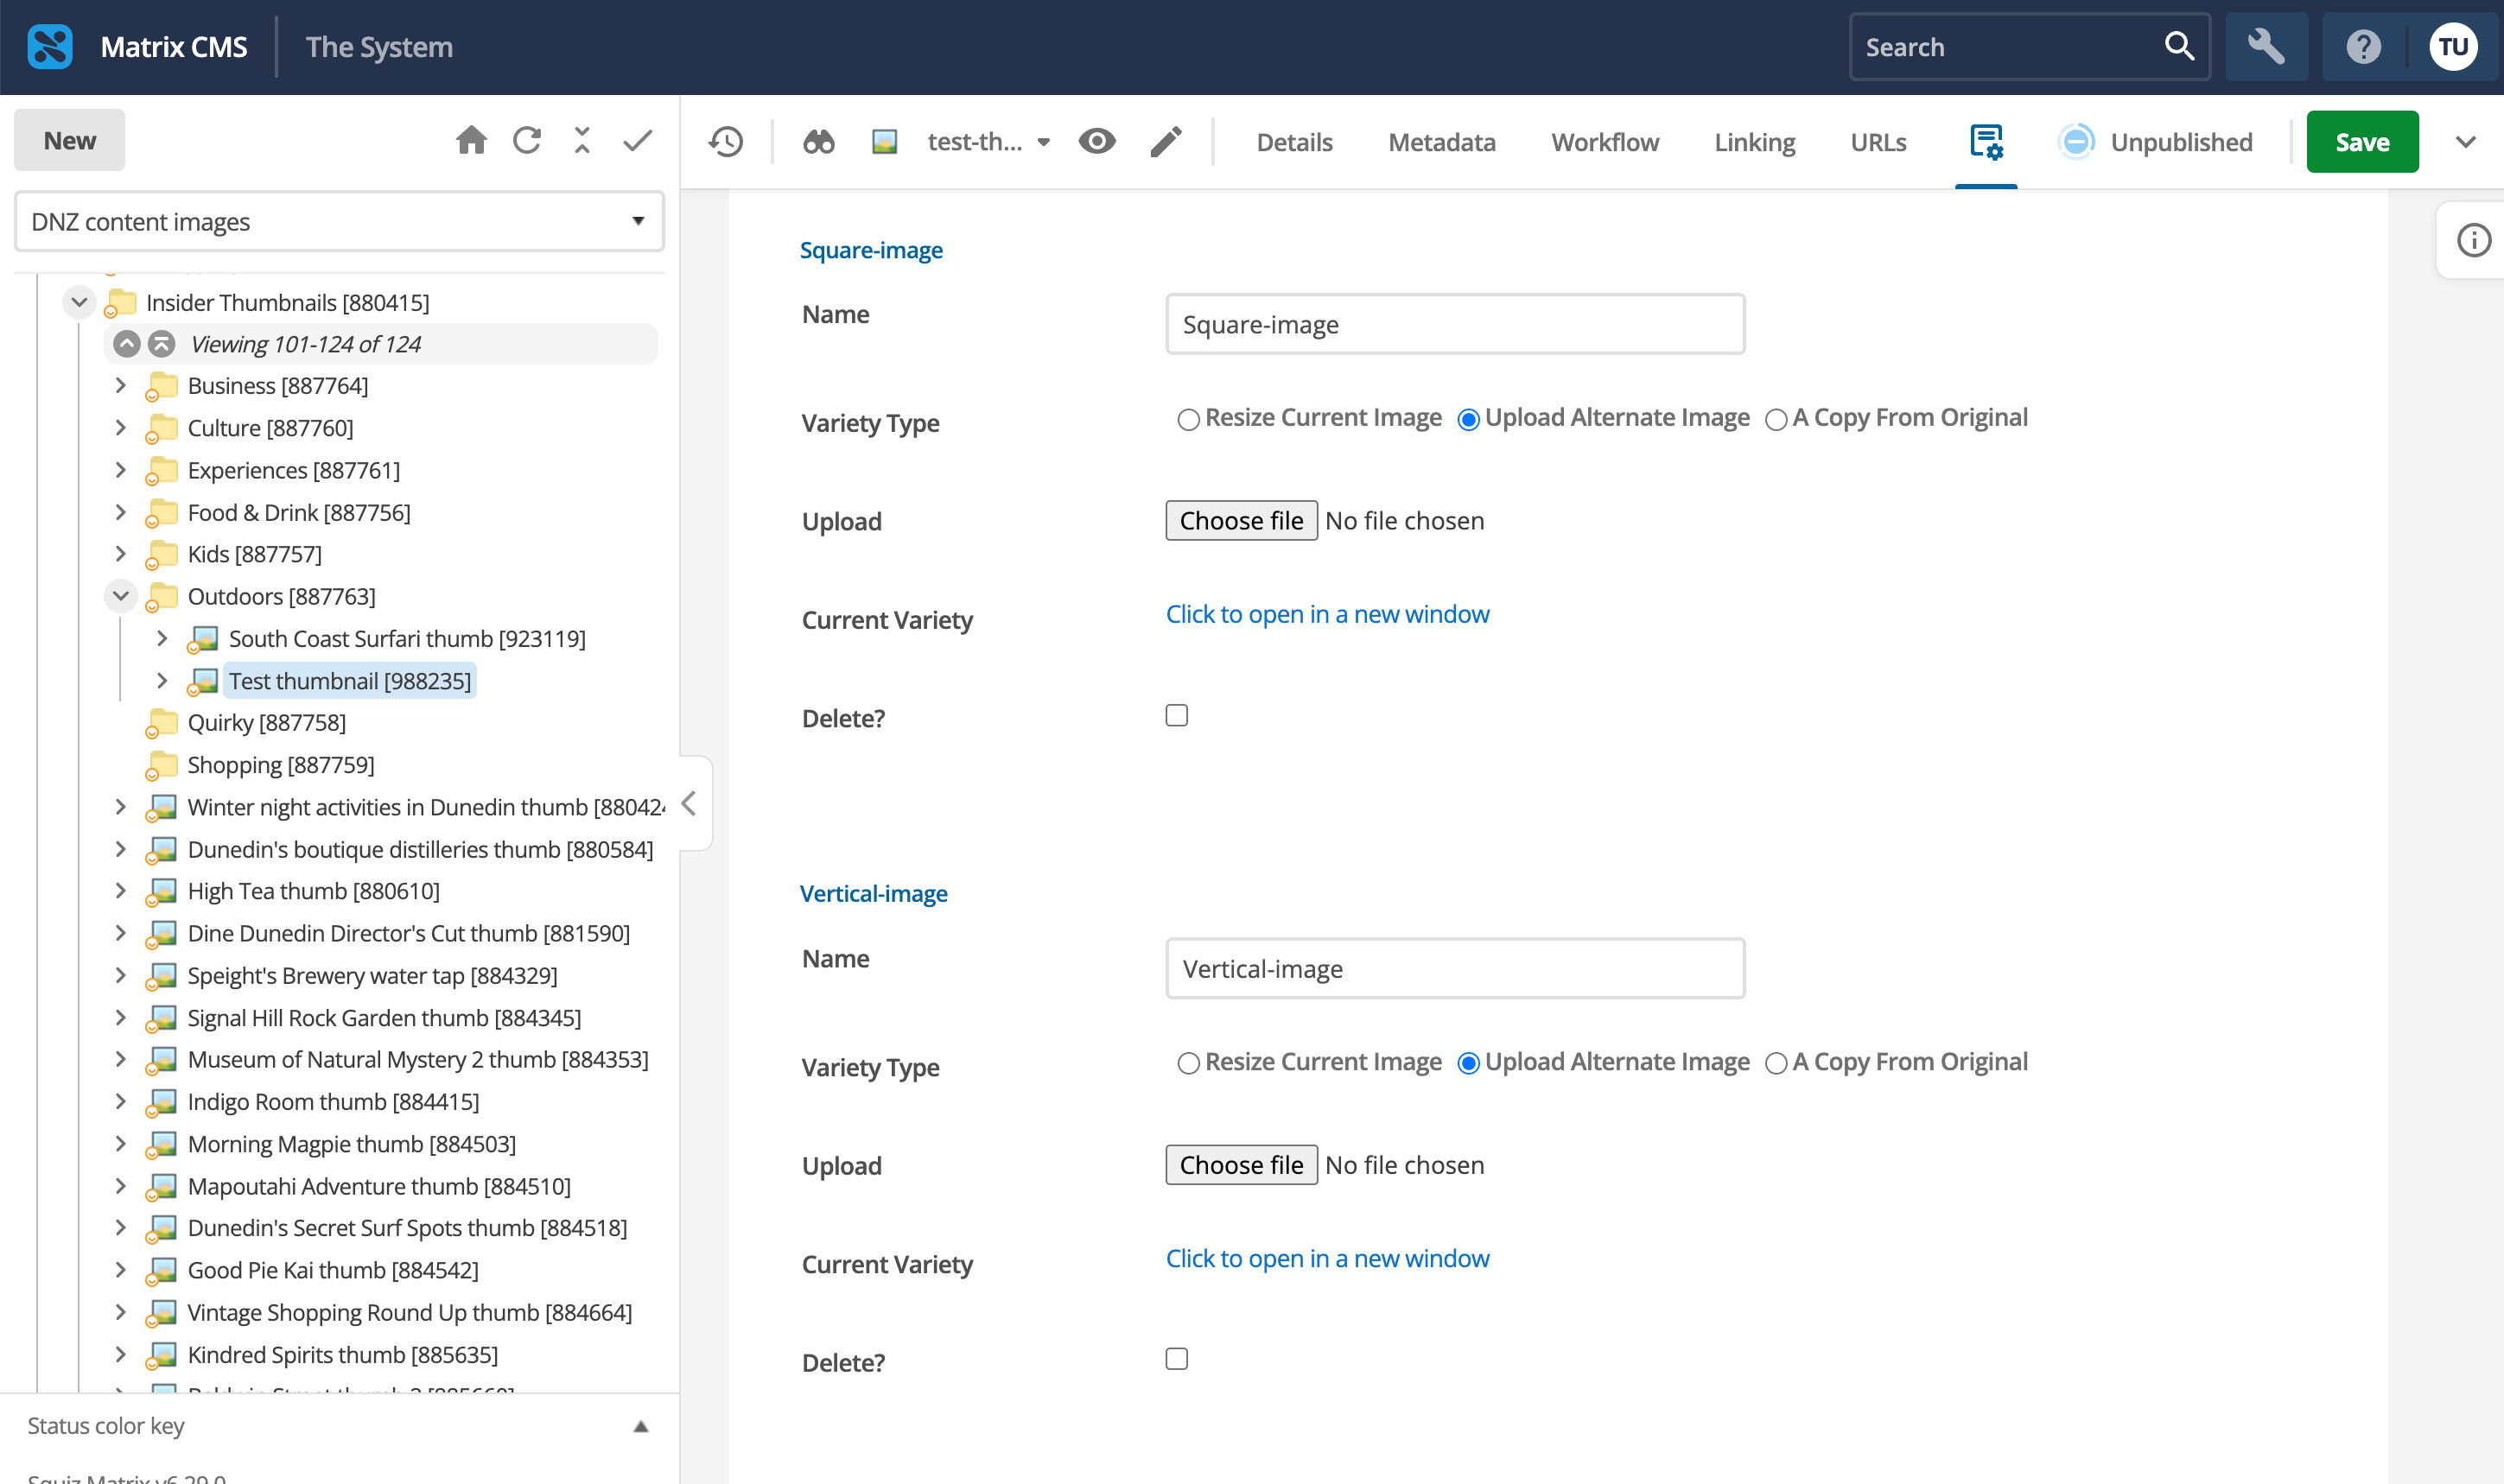2504x1484 pixels.
Task: Open the URLs tab
Action: [1878, 142]
